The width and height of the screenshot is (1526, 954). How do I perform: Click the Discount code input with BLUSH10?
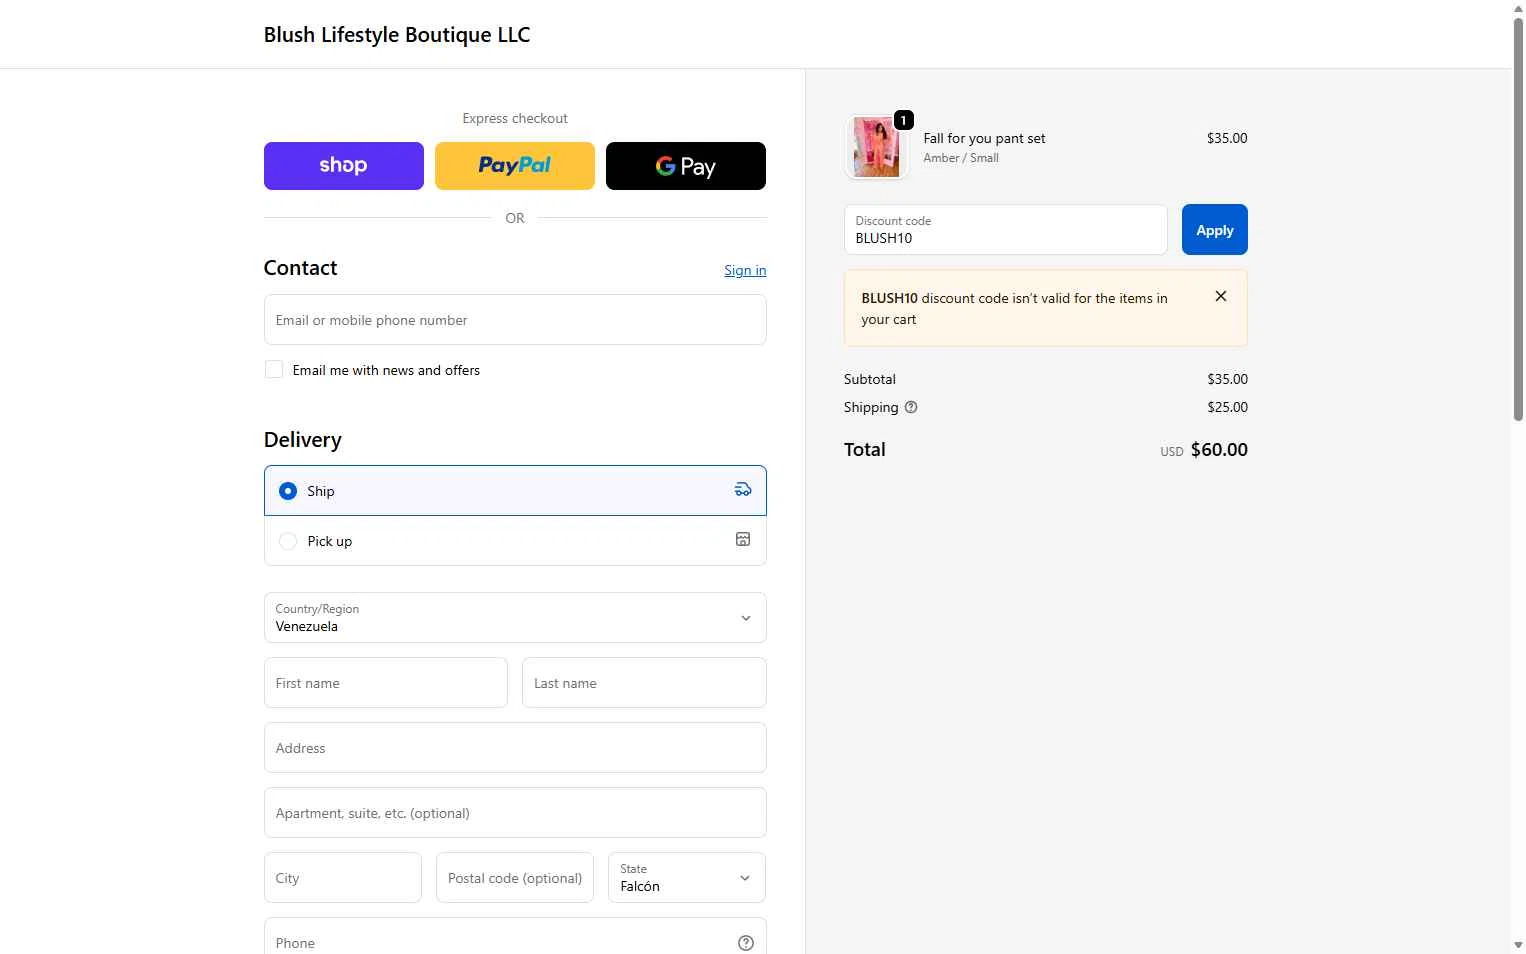tap(1006, 230)
